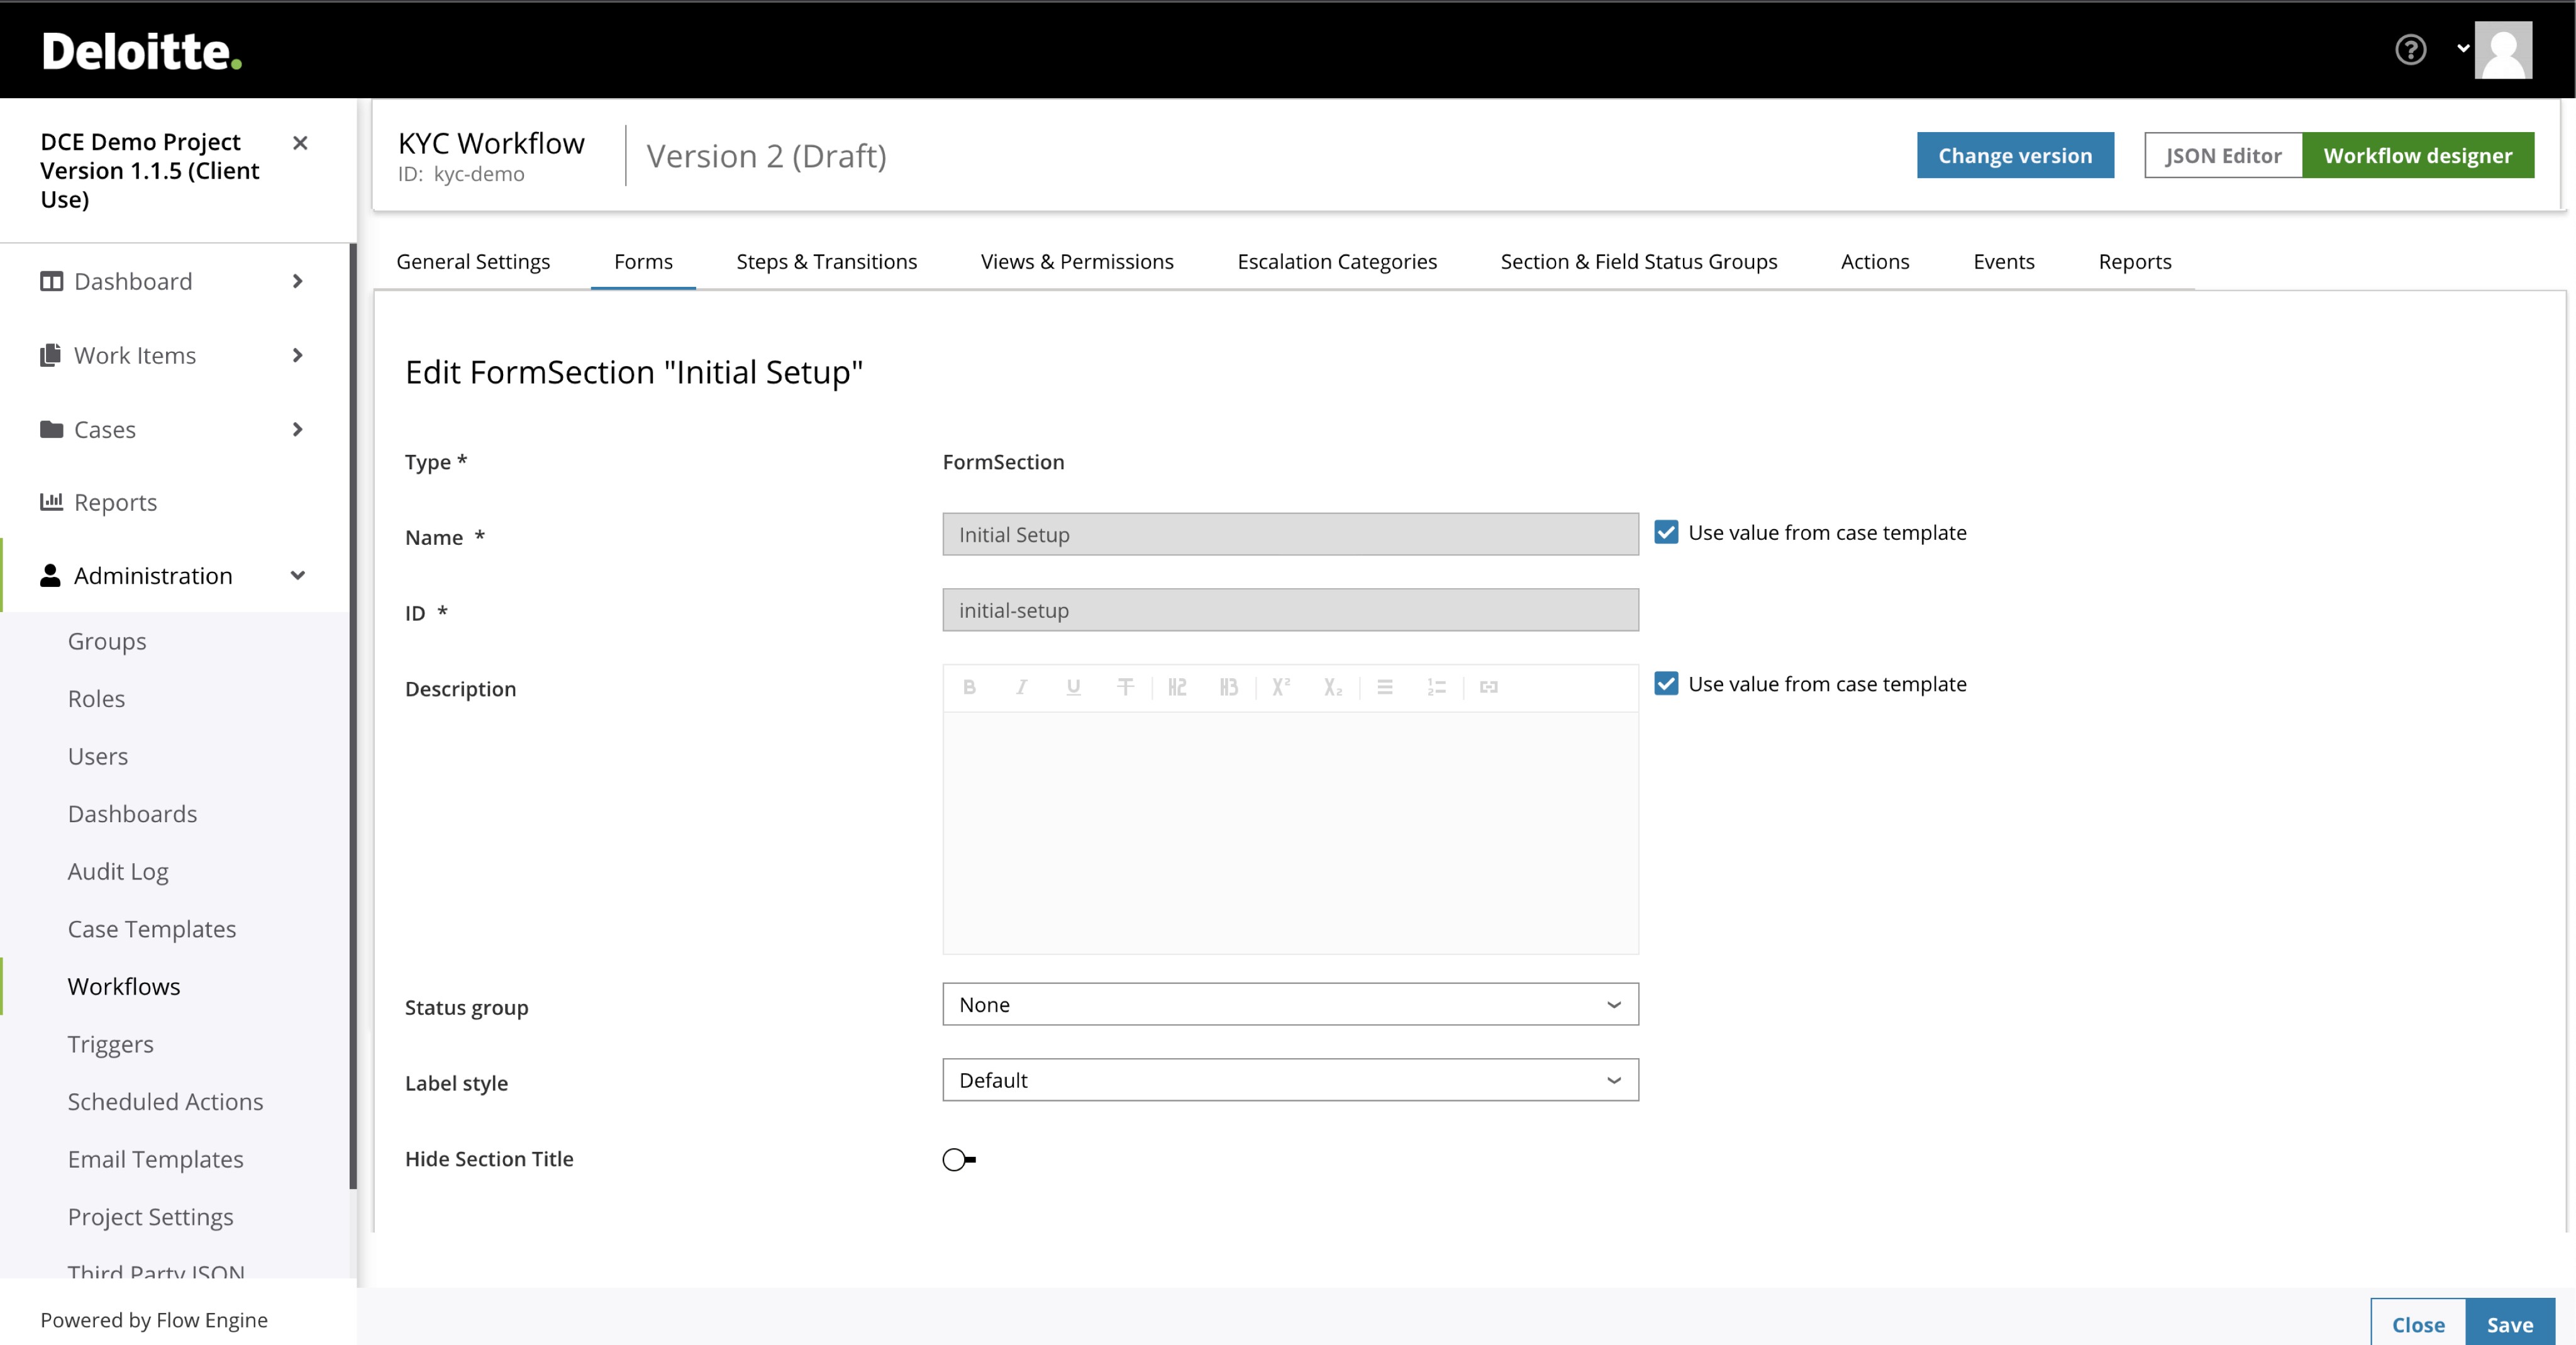Click the Strikethrough formatting icon

tap(1125, 687)
